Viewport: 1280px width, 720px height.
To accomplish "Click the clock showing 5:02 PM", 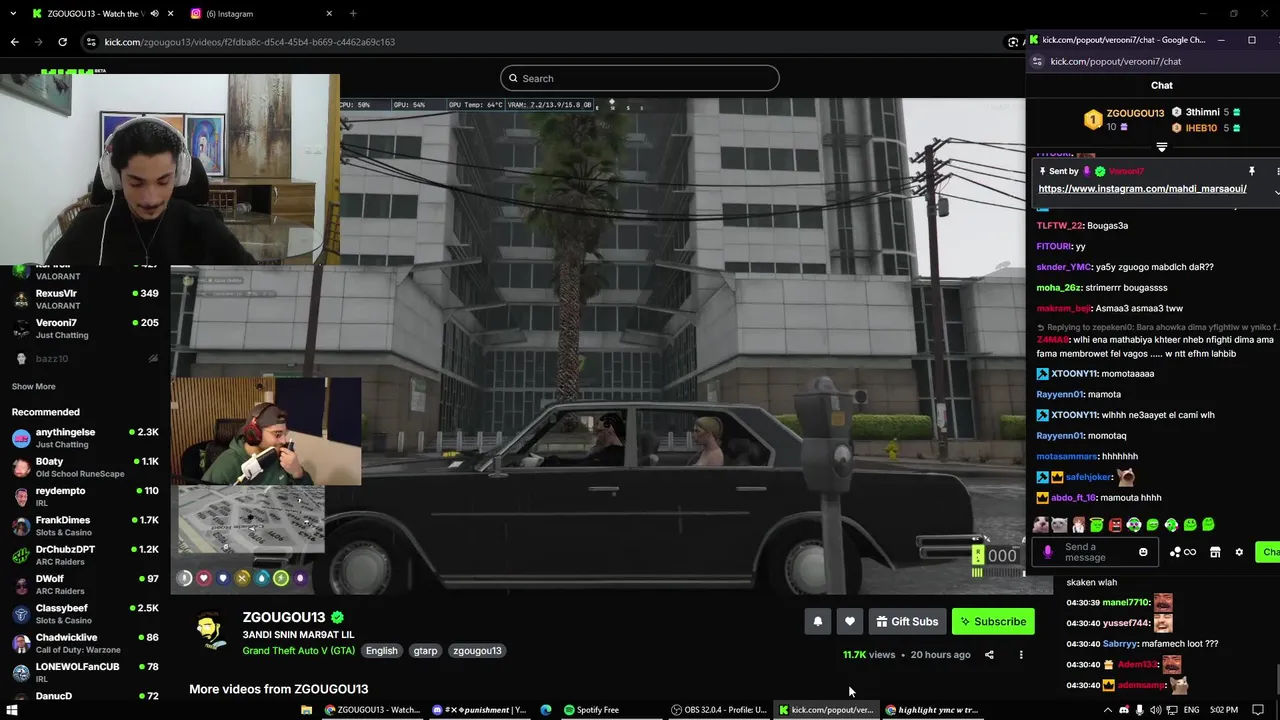I will (1223, 710).
